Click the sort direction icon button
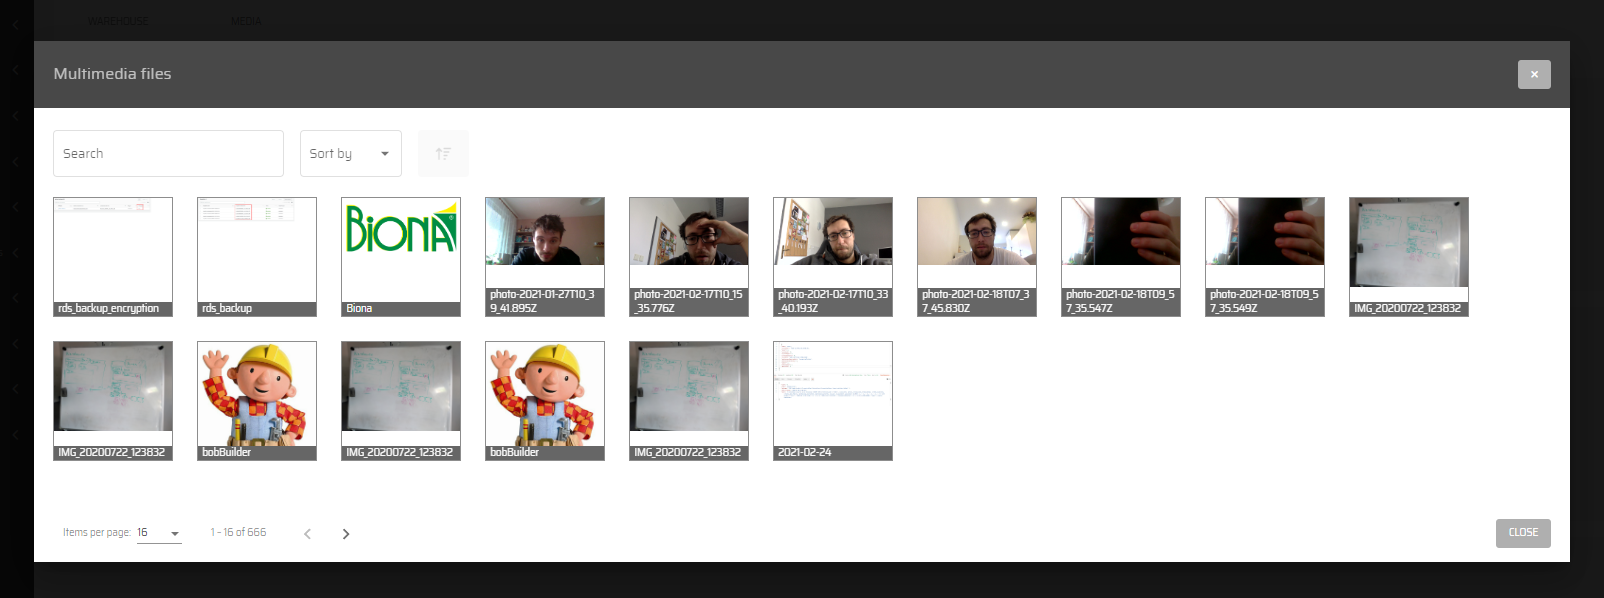Viewport: 1604px width, 598px height. [443, 154]
